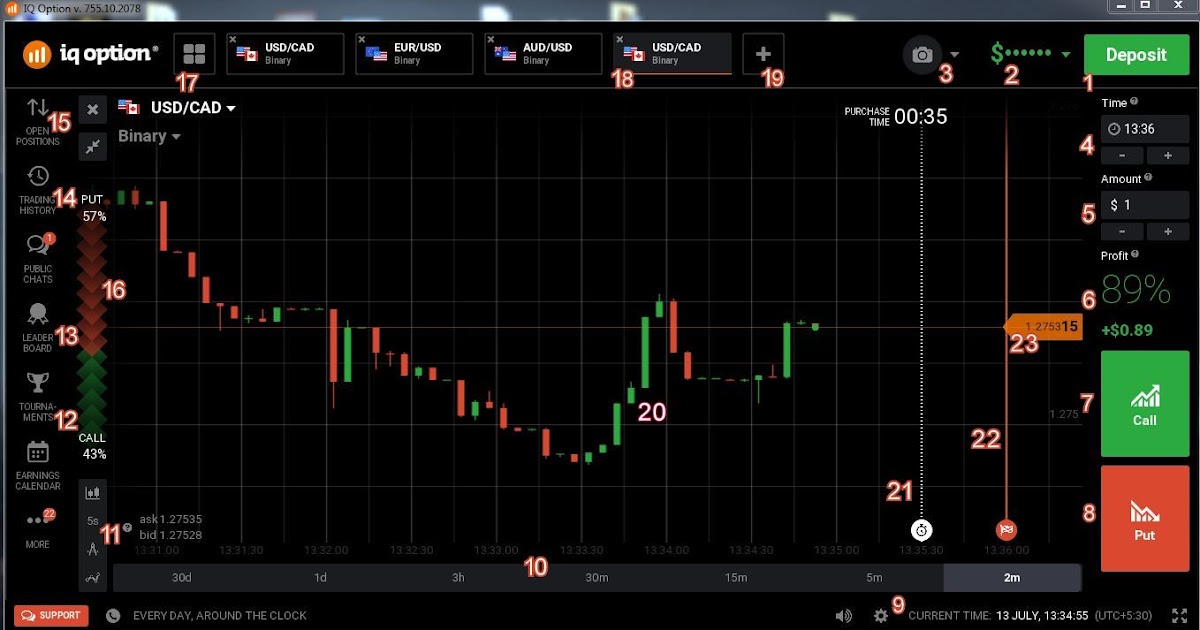1200x630 pixels.
Task: Select the 5m timeframe
Action: [874, 578]
